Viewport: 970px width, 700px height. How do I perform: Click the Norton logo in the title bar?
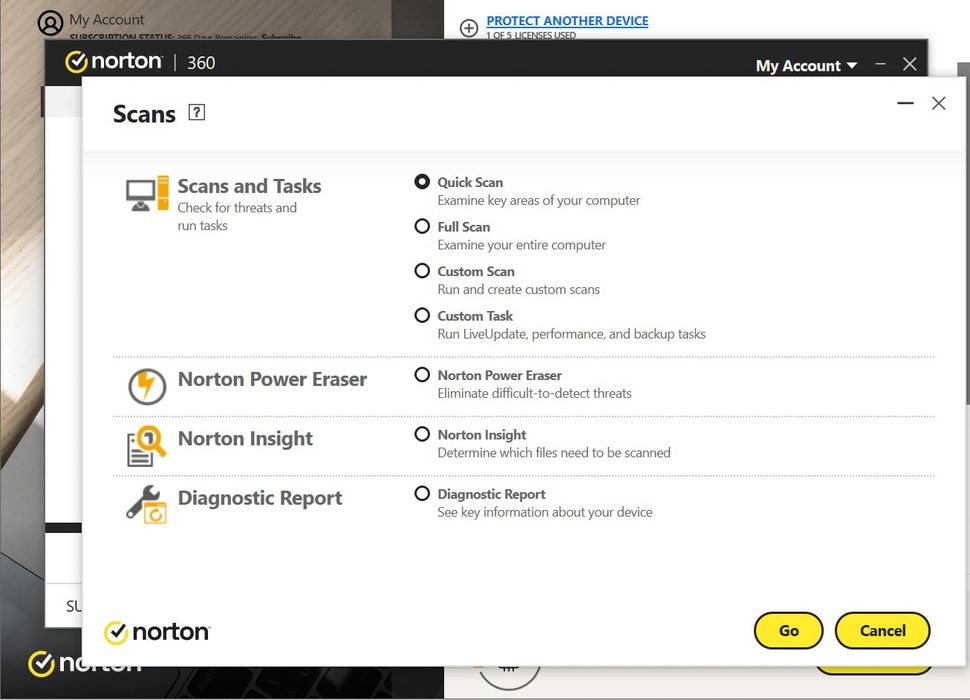[x=112, y=62]
